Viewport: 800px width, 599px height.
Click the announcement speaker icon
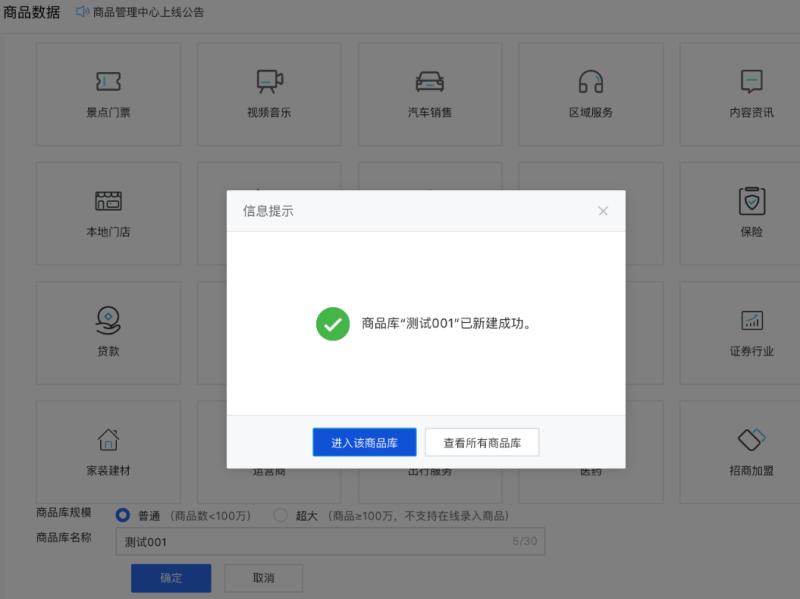pyautogui.click(x=82, y=12)
